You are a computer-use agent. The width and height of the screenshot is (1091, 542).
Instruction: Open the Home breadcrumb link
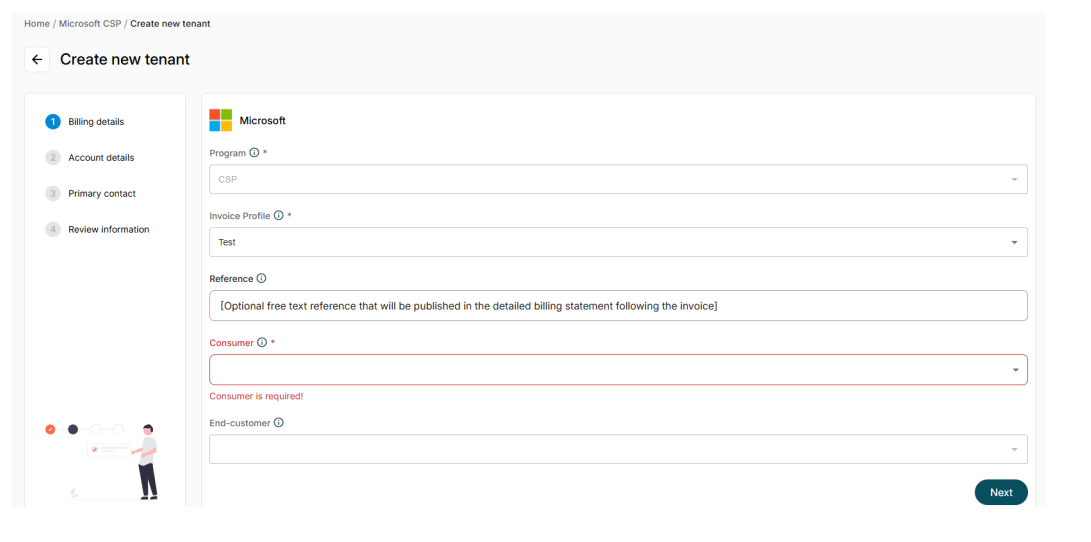click(37, 24)
